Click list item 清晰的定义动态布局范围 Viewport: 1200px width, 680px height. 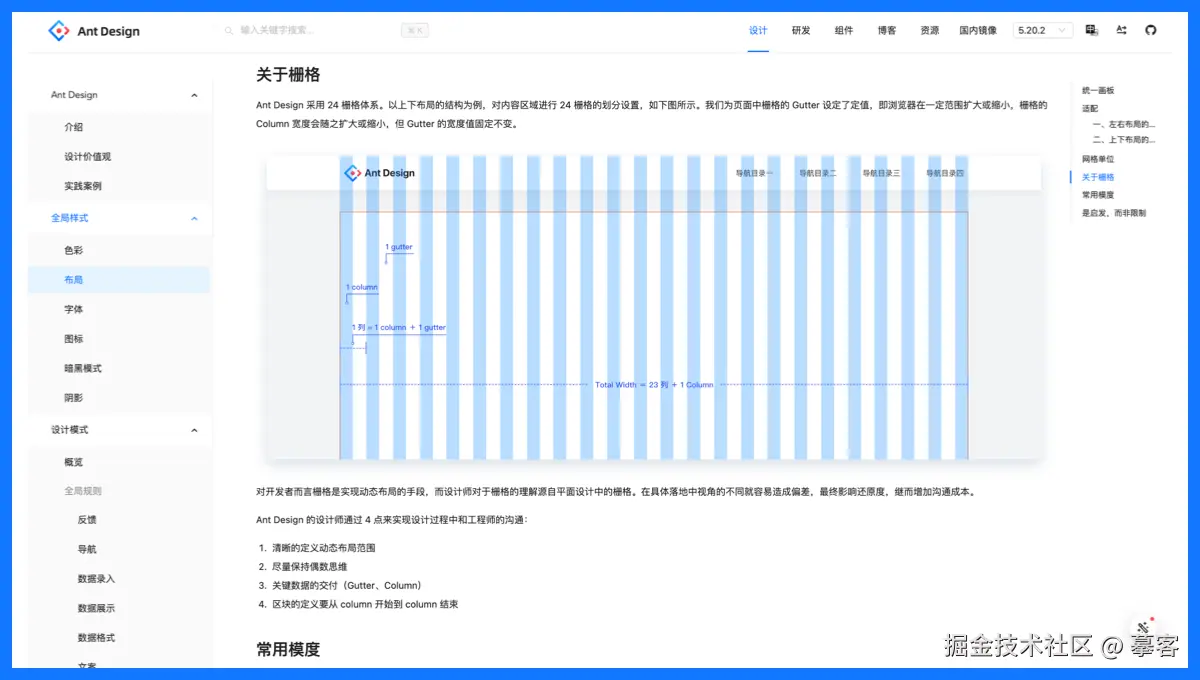(323, 548)
